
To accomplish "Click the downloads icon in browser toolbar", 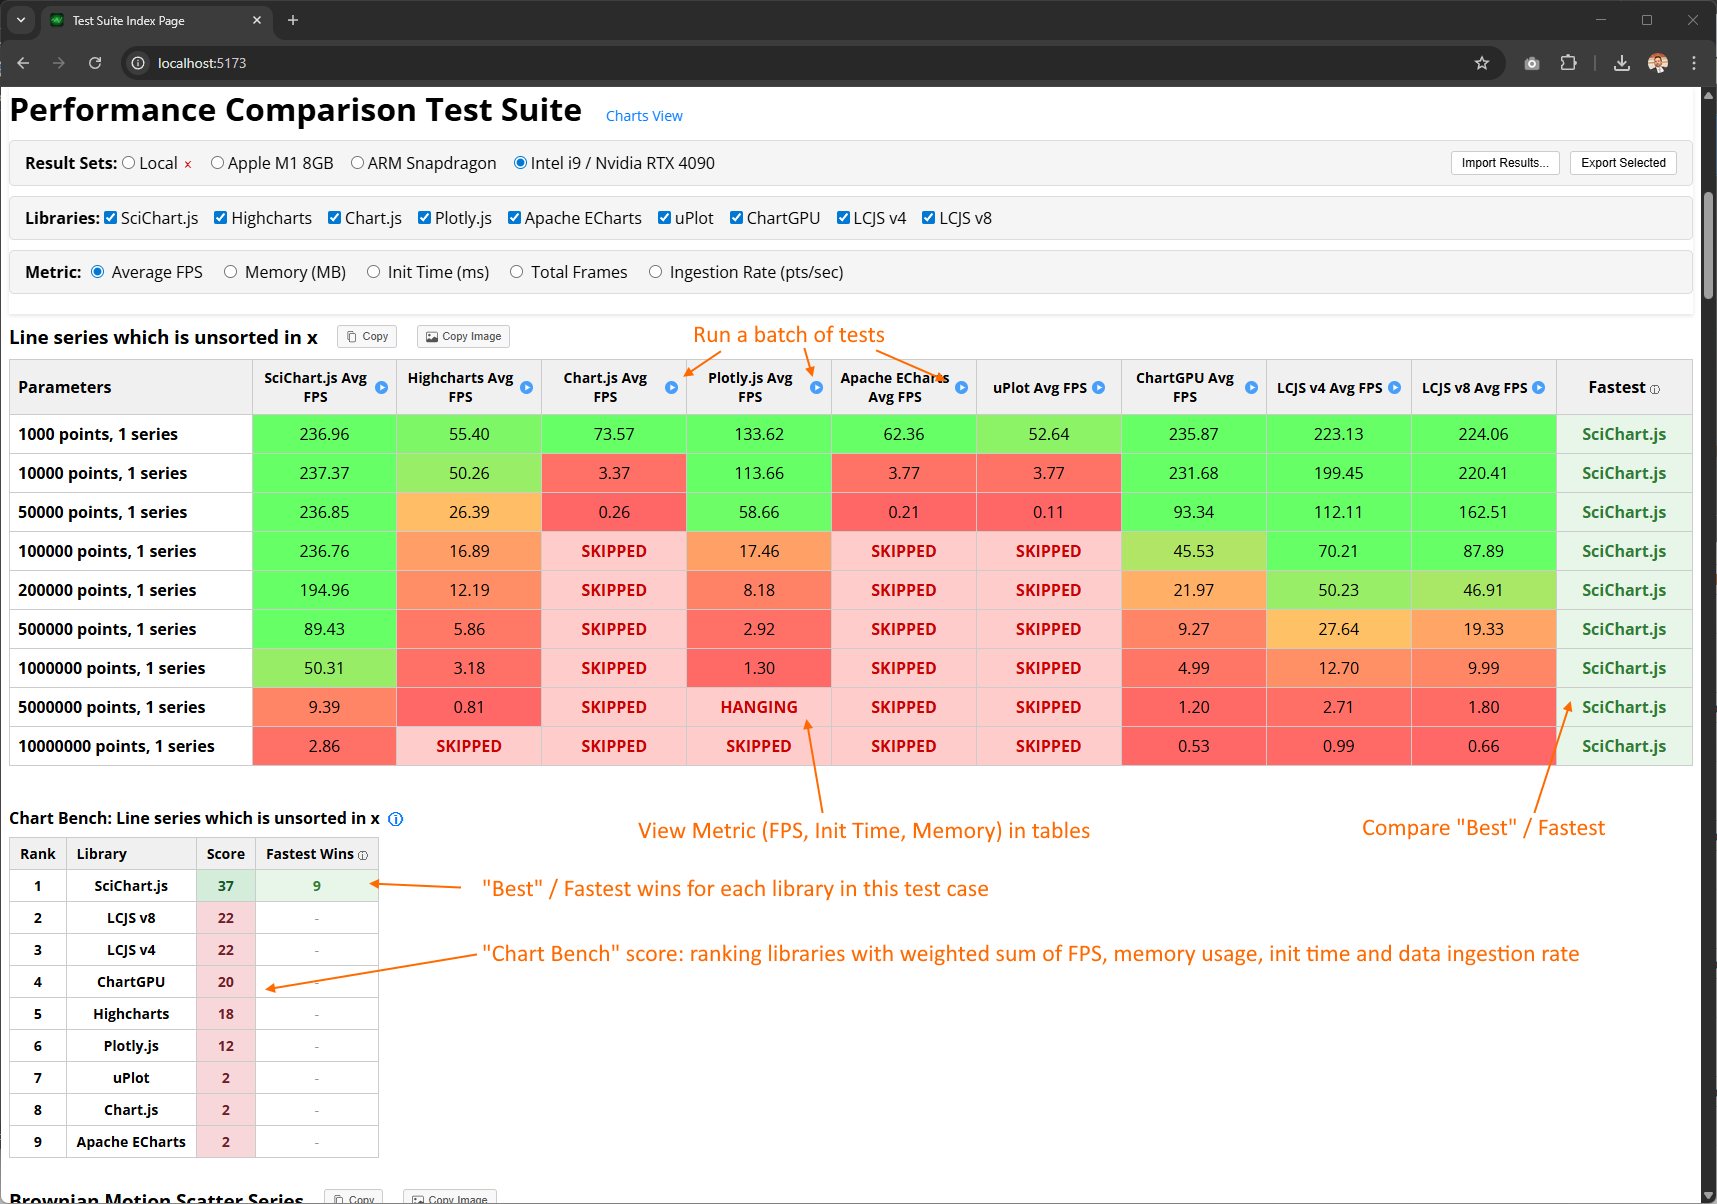I will pos(1621,62).
